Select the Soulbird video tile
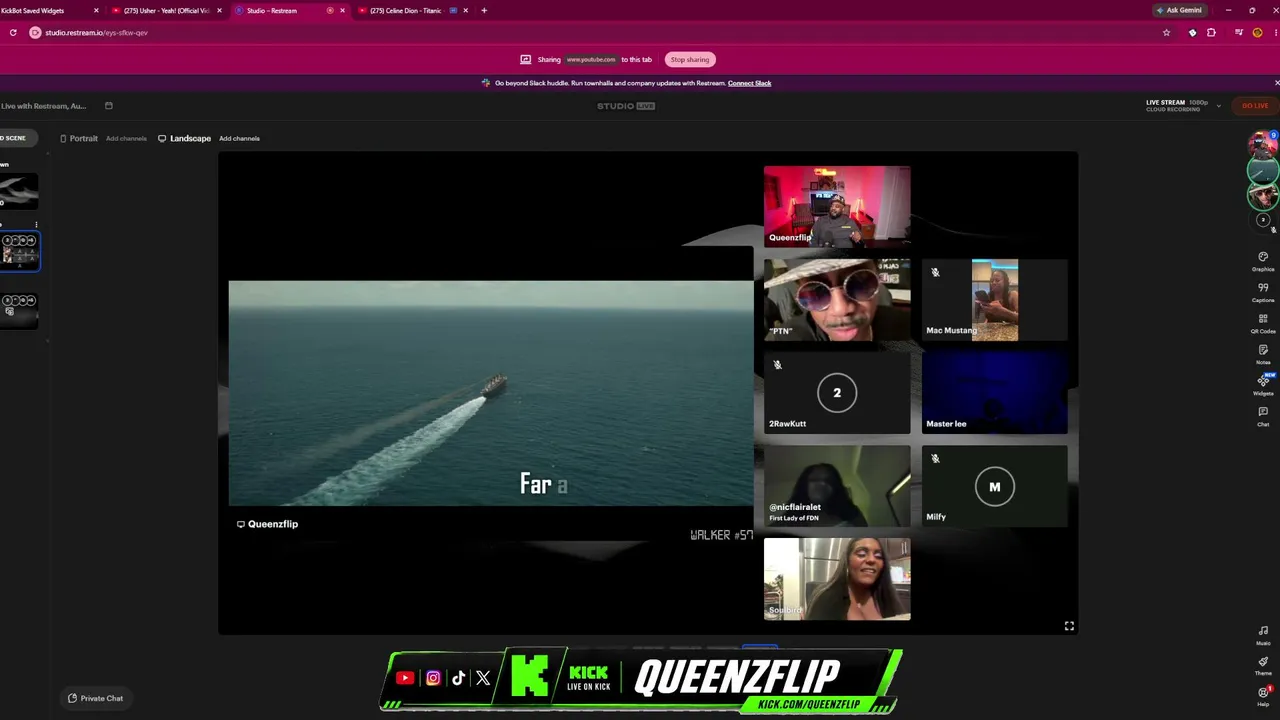This screenshot has height=720, width=1280. coord(837,579)
